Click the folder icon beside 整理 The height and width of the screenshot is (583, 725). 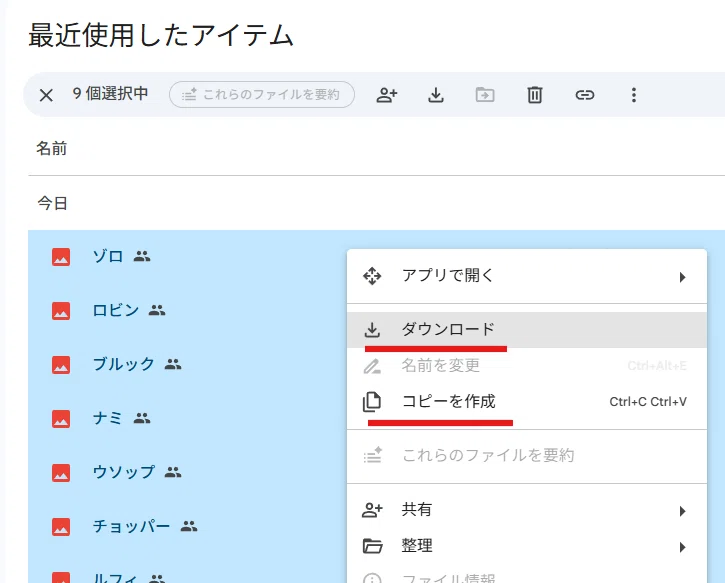tap(372, 546)
